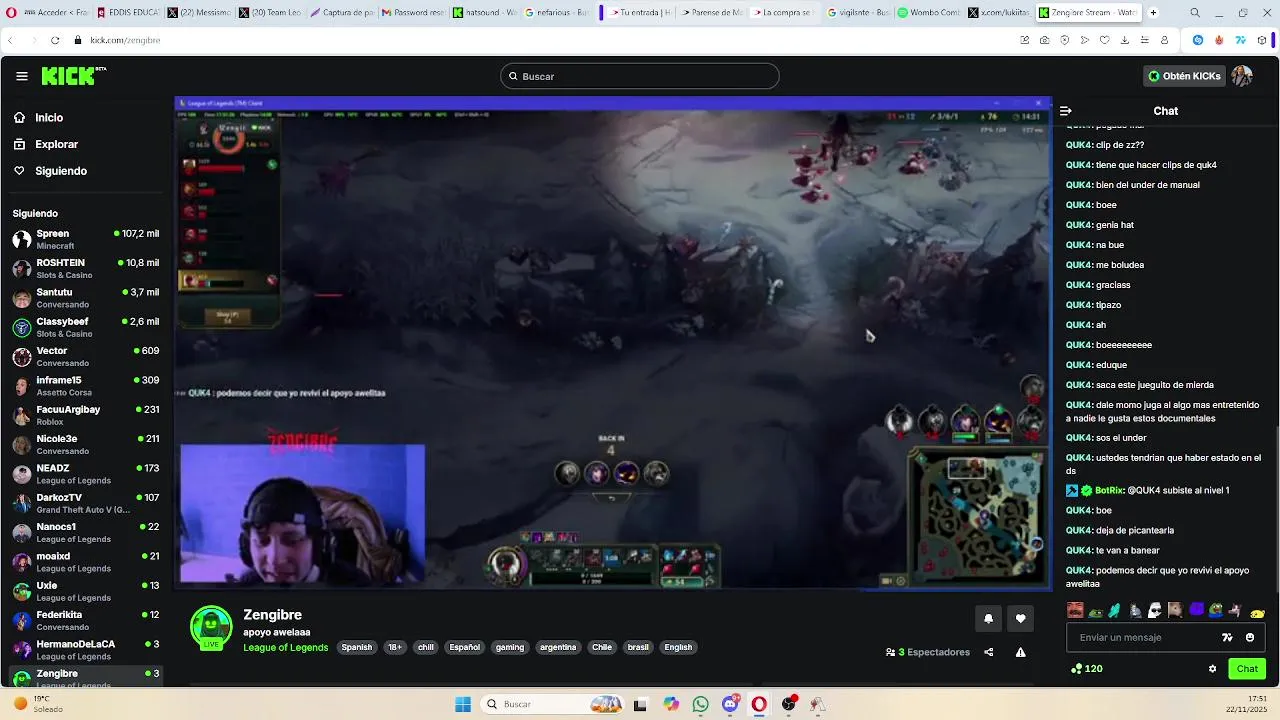
Task: Click the green Chat send button
Action: 1247,669
